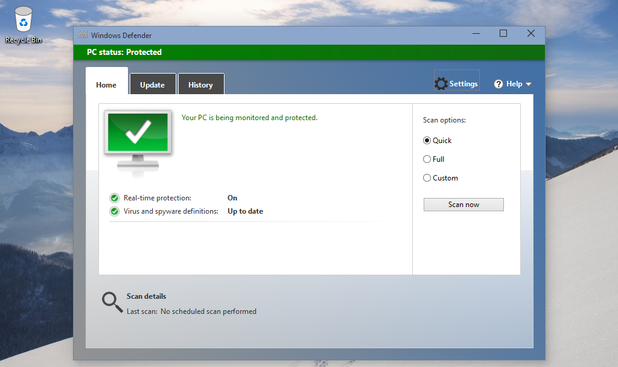Click the Windows Defender title bar icon
618x367 pixels.
(x=83, y=35)
